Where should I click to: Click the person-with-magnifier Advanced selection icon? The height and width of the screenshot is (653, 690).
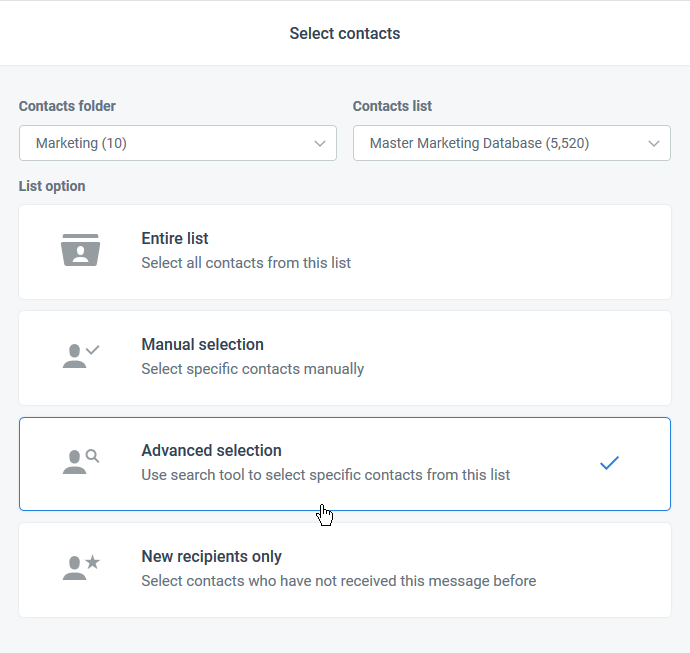pyautogui.click(x=81, y=462)
